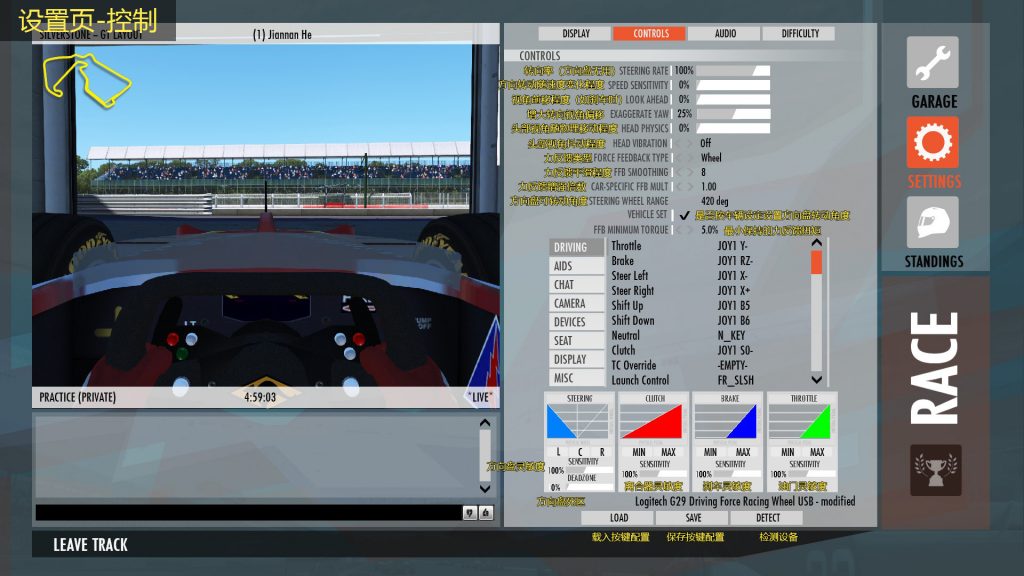This screenshot has width=1024, height=576.
Task: Click the left arrow for Car-Specific FFB Mult
Action: [679, 187]
